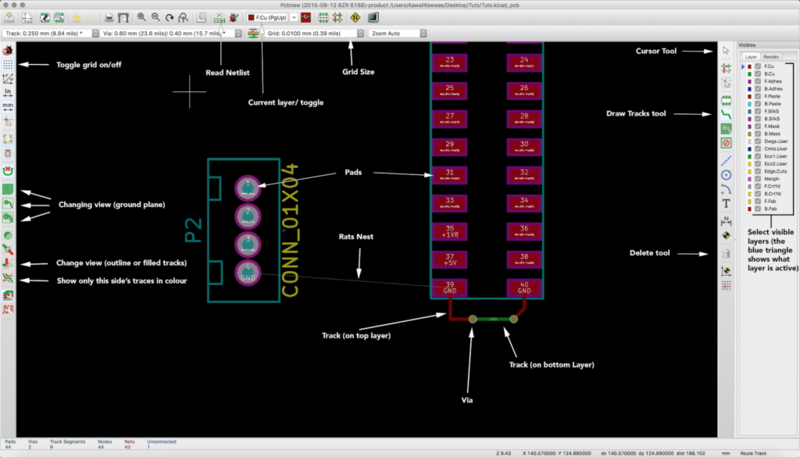Select the Cursor tool in right toolbar
The width and height of the screenshot is (800, 457).
pos(725,50)
